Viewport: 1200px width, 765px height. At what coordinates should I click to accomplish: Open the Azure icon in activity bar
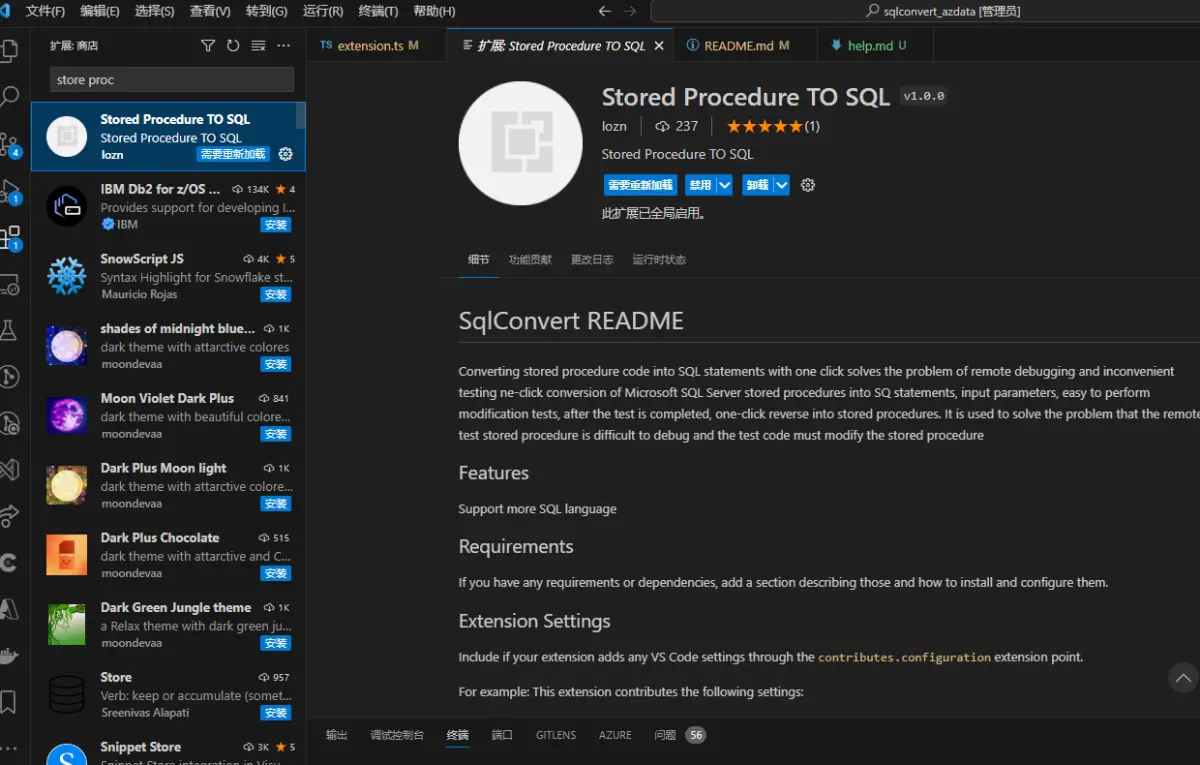(9, 608)
